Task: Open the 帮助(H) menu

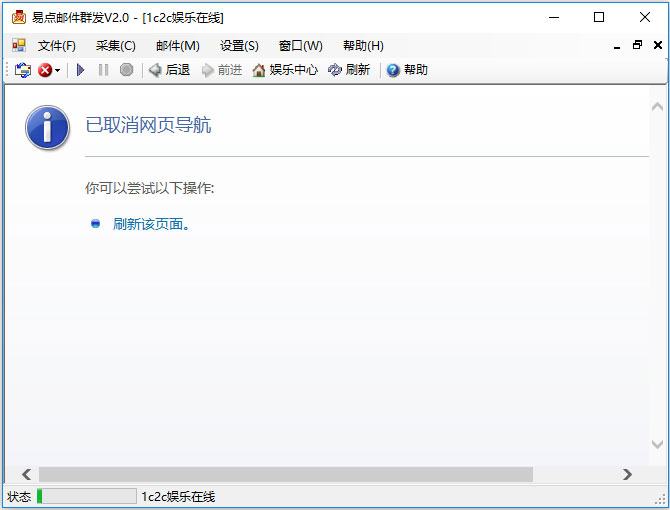Action: pyautogui.click(x=363, y=46)
